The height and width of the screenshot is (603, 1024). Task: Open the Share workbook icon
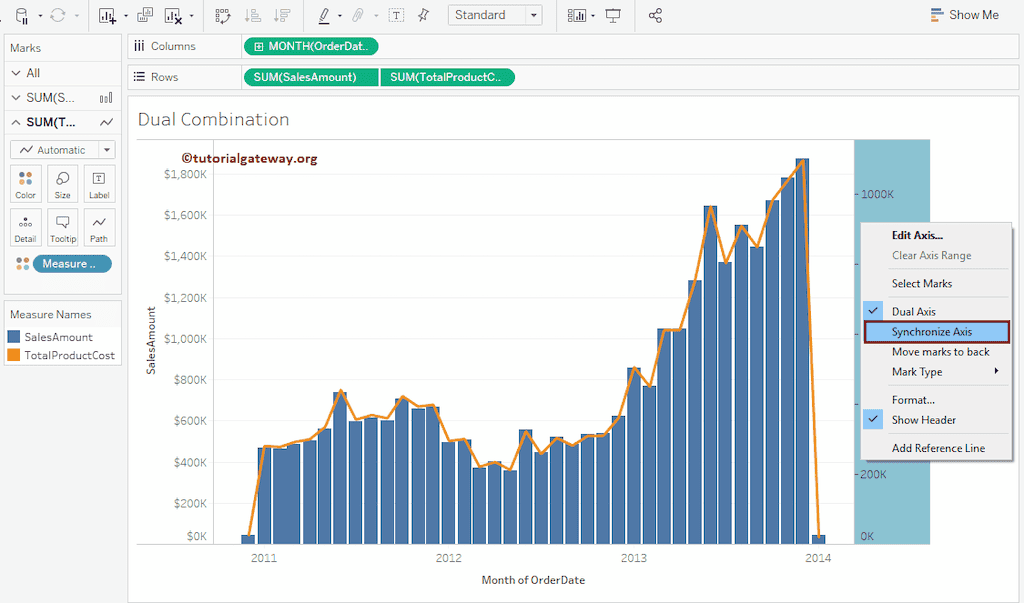click(655, 15)
